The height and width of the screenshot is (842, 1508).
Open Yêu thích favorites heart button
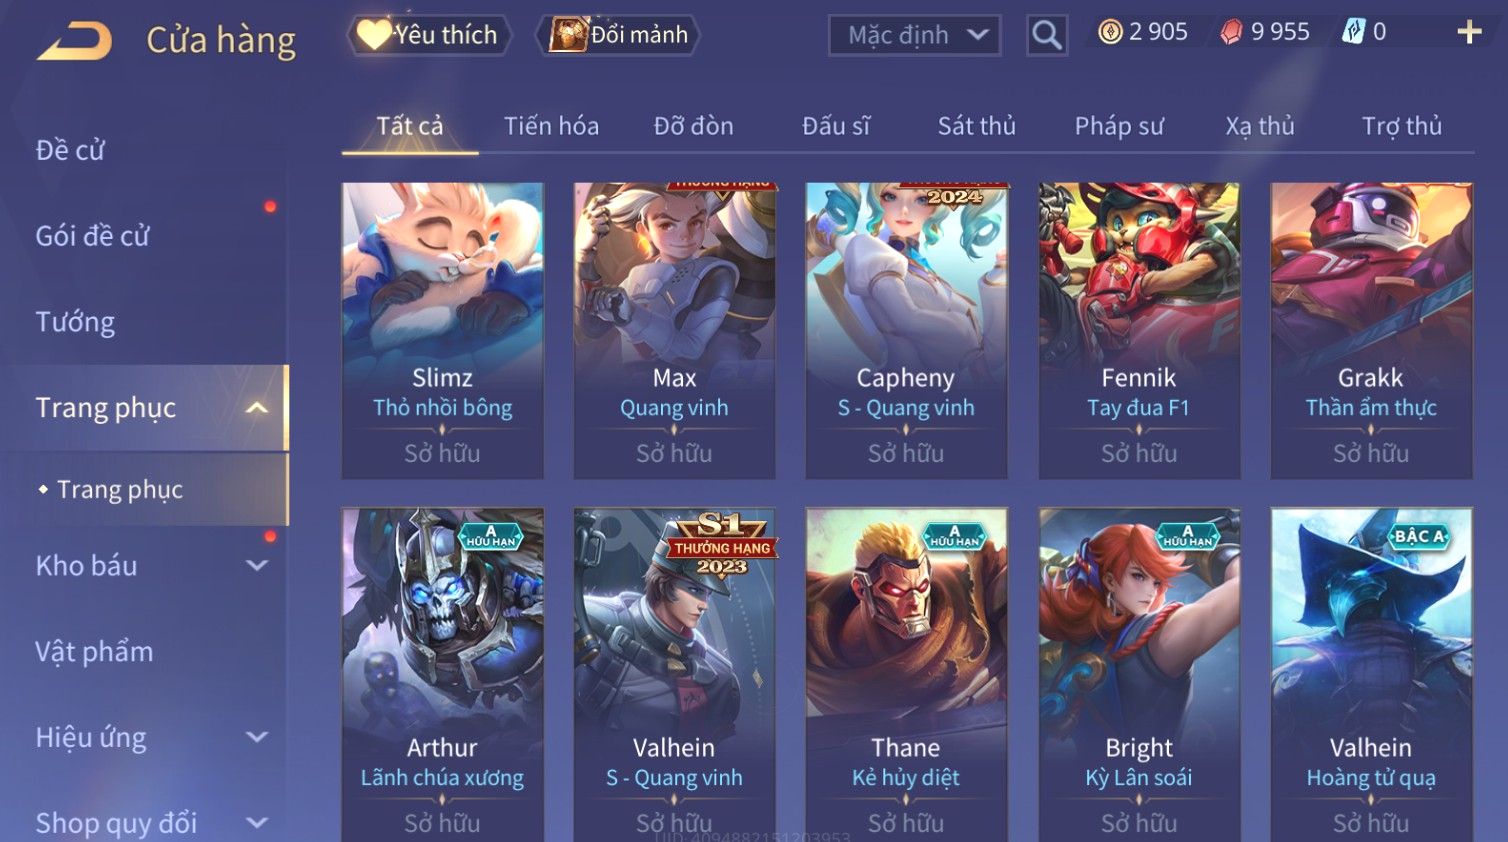(x=429, y=35)
